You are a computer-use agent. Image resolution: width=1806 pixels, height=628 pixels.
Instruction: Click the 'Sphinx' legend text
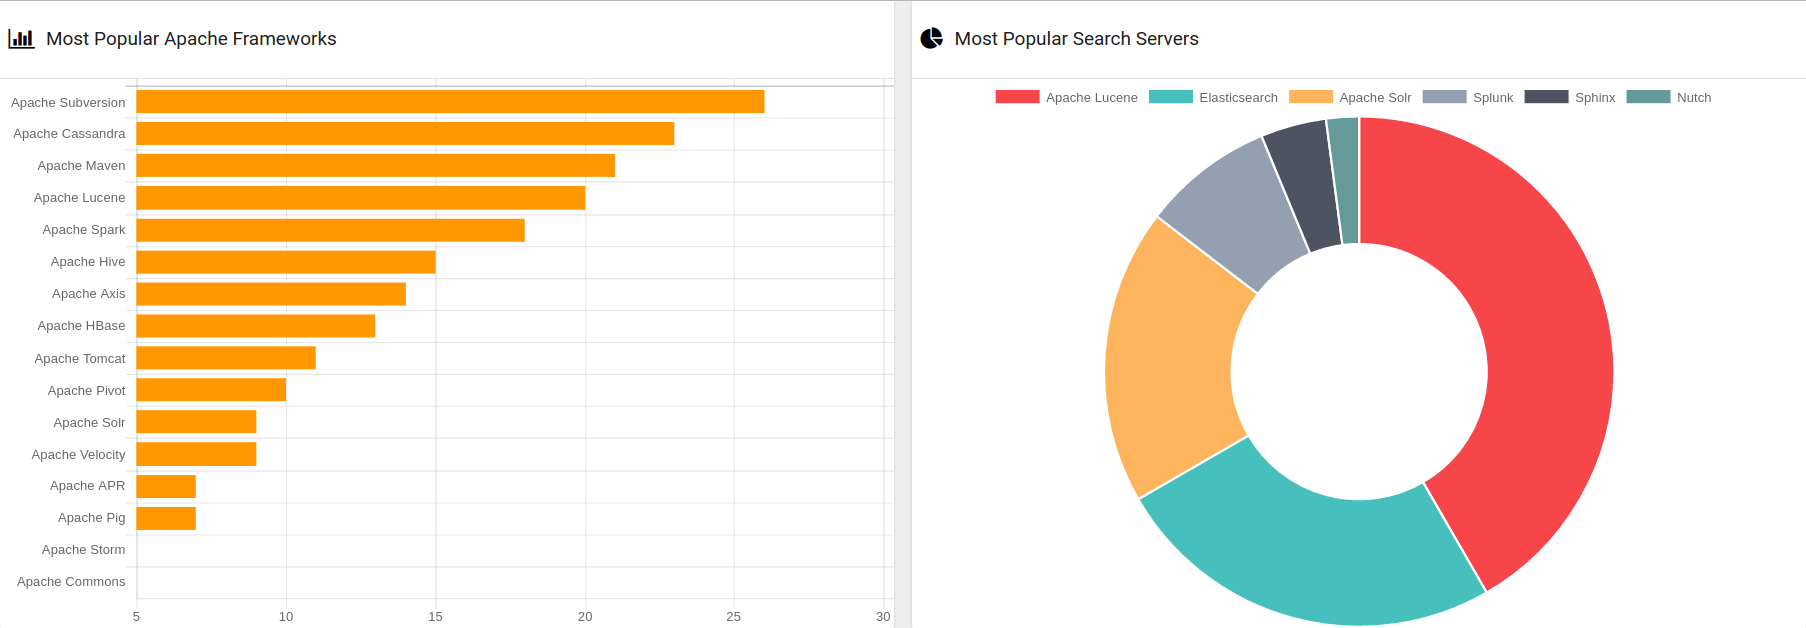pyautogui.click(x=1595, y=98)
